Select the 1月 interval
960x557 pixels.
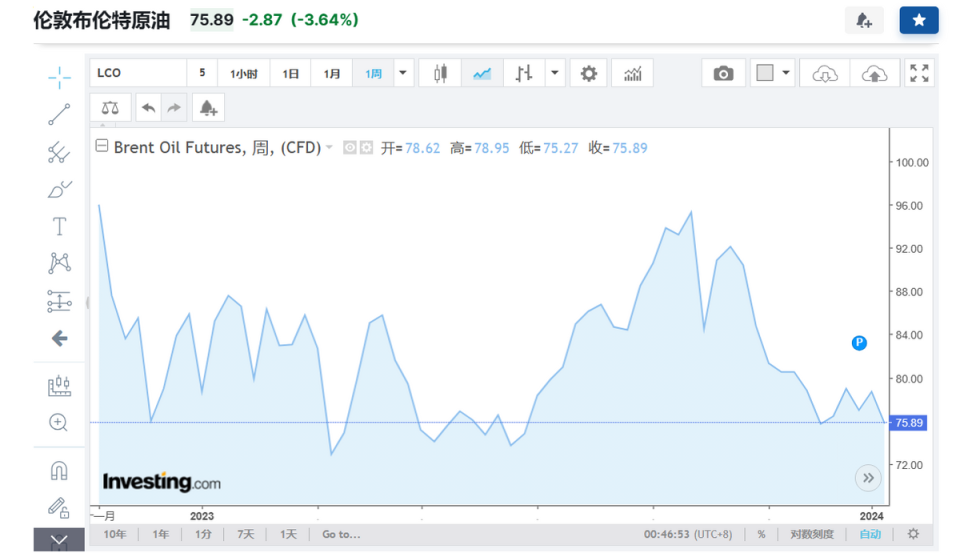332,73
